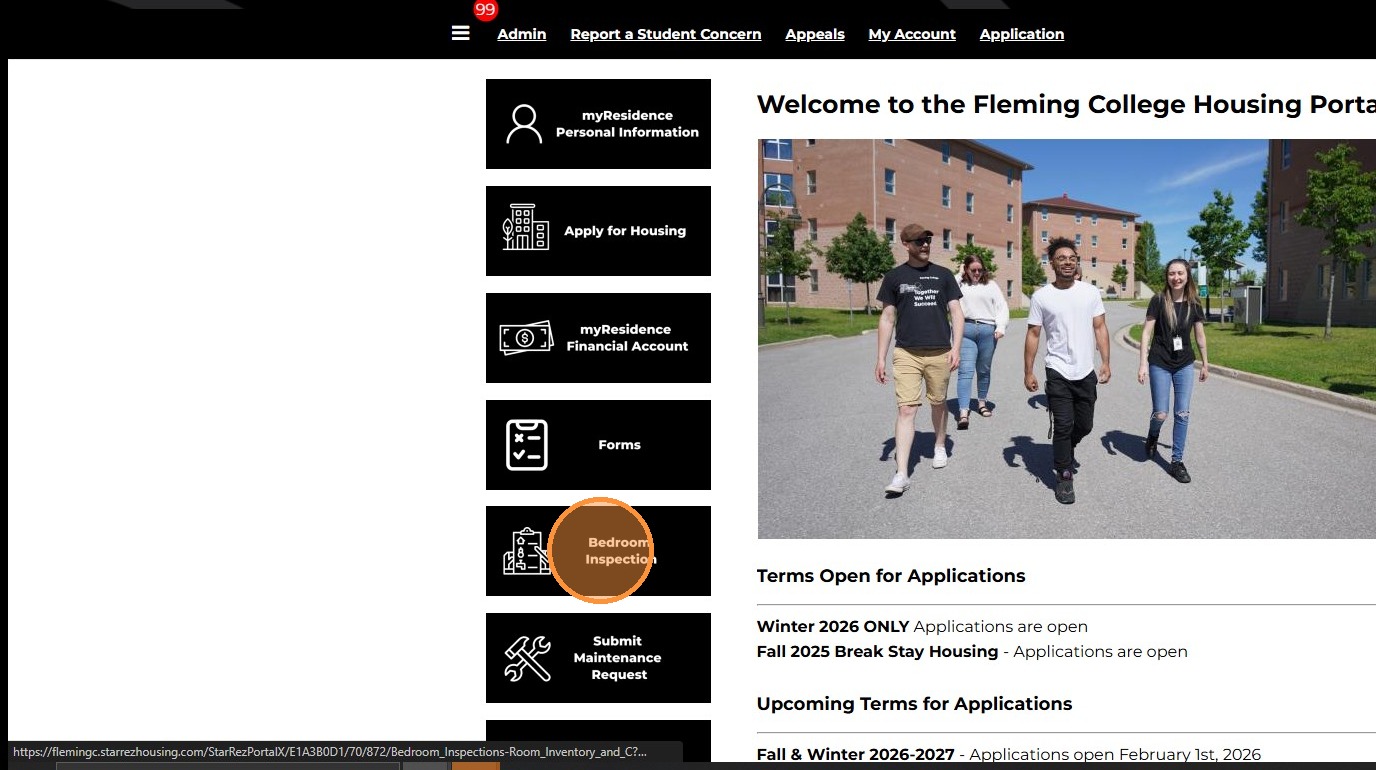Image resolution: width=1376 pixels, height=770 pixels.
Task: Open the hamburger menu icon
Action: pos(460,33)
